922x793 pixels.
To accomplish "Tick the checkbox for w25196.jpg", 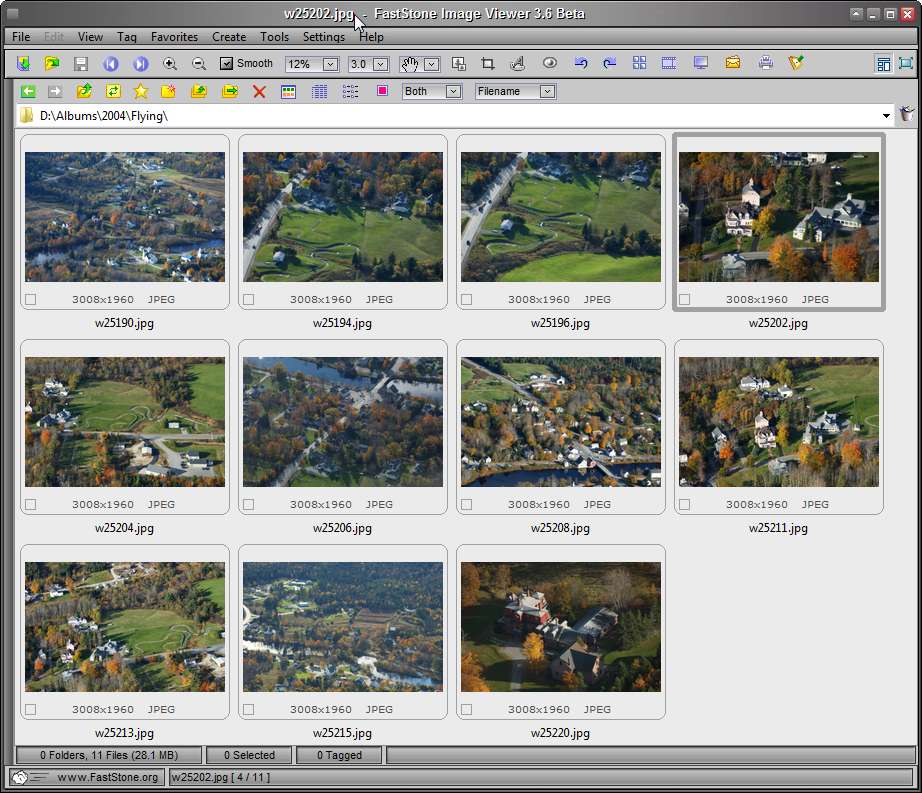I will pos(467,300).
